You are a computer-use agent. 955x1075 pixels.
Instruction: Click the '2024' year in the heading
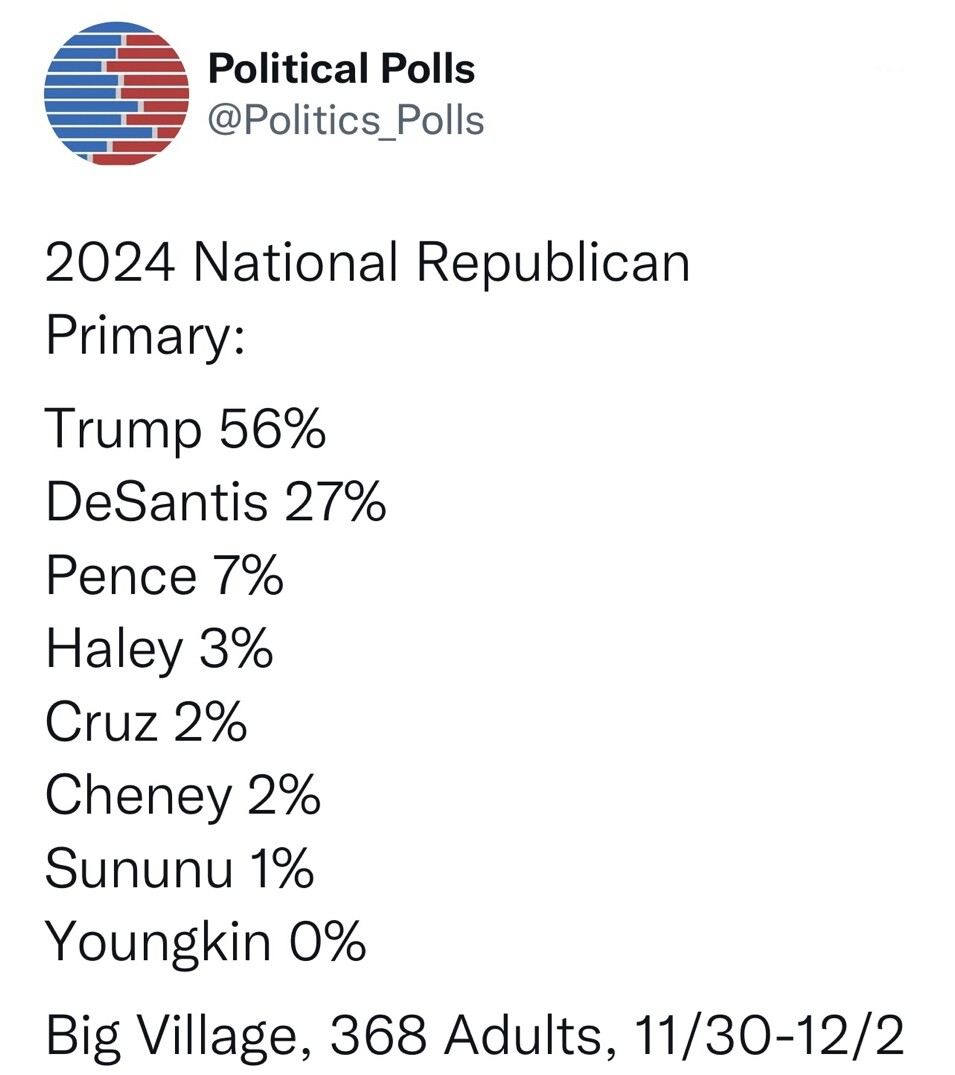110,263
